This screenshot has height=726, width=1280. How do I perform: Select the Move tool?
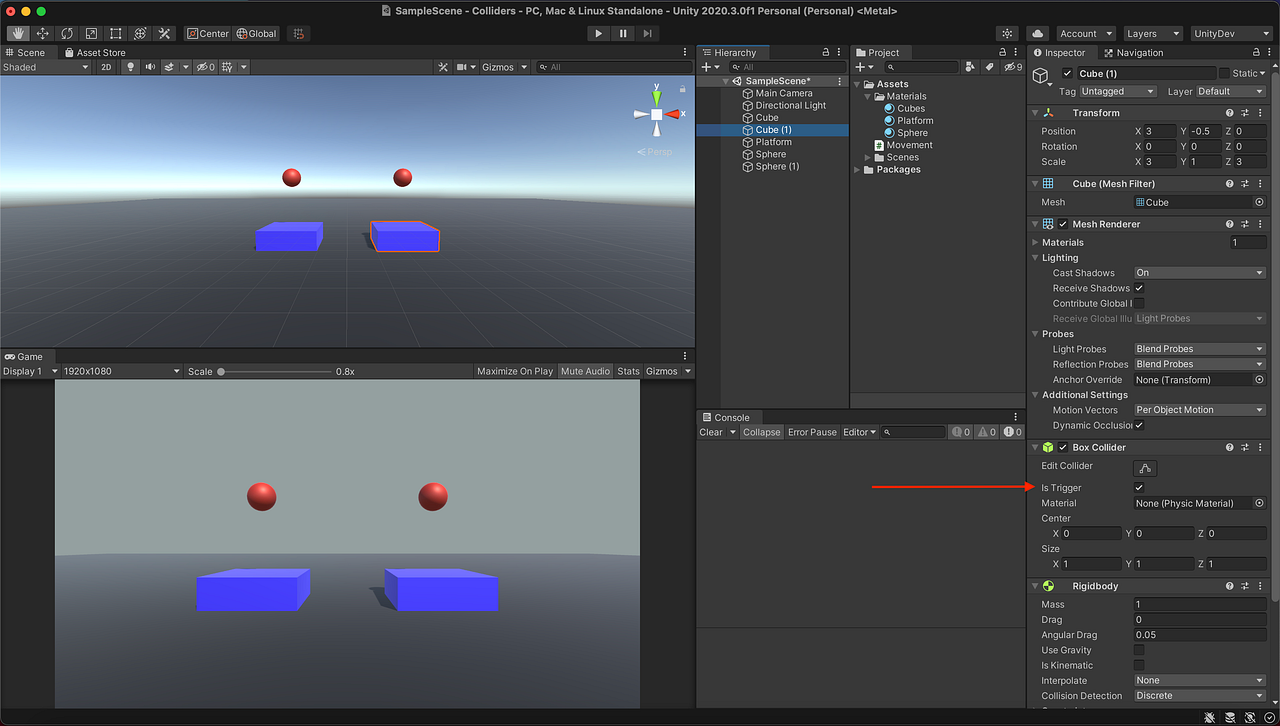pos(41,33)
